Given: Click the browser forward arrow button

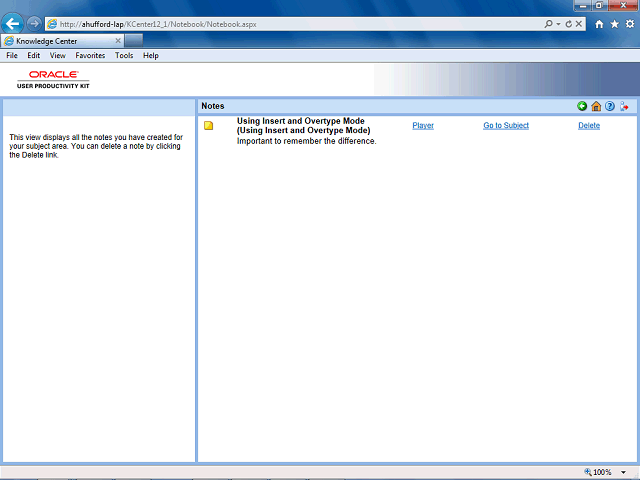Looking at the screenshot, I should [34, 24].
